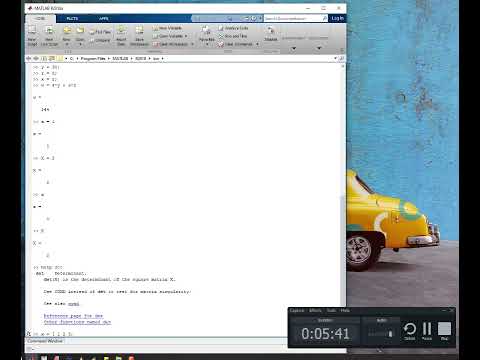The height and width of the screenshot is (360, 480).
Task: Click the MATLAB path segment
Action: pos(120,59)
